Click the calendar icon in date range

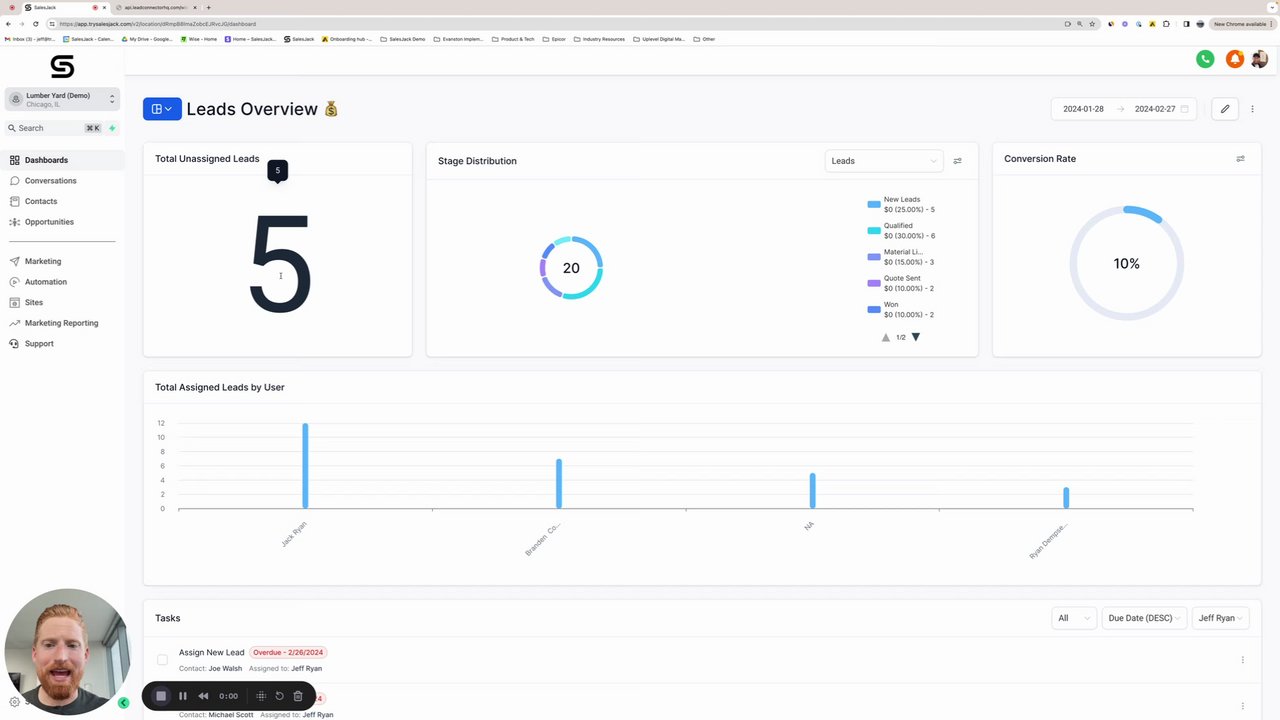(x=1185, y=109)
